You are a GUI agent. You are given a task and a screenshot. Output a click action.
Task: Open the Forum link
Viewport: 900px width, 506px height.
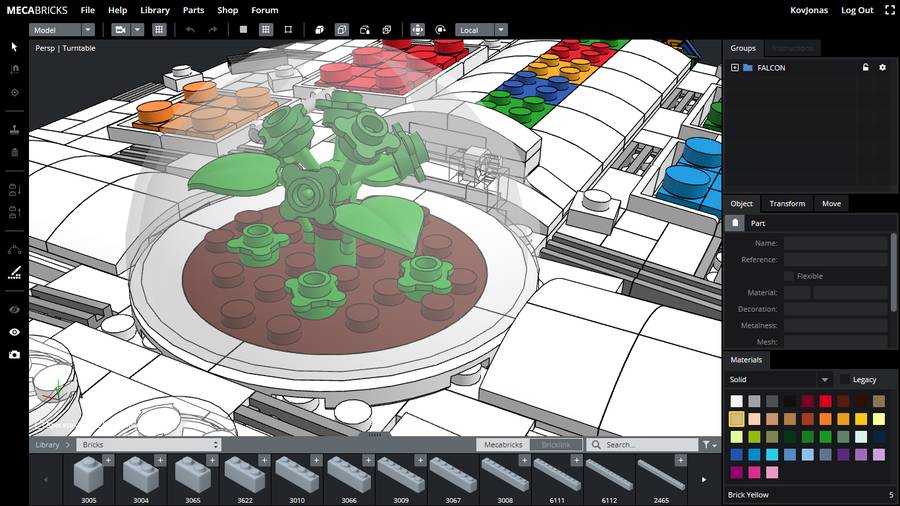265,10
